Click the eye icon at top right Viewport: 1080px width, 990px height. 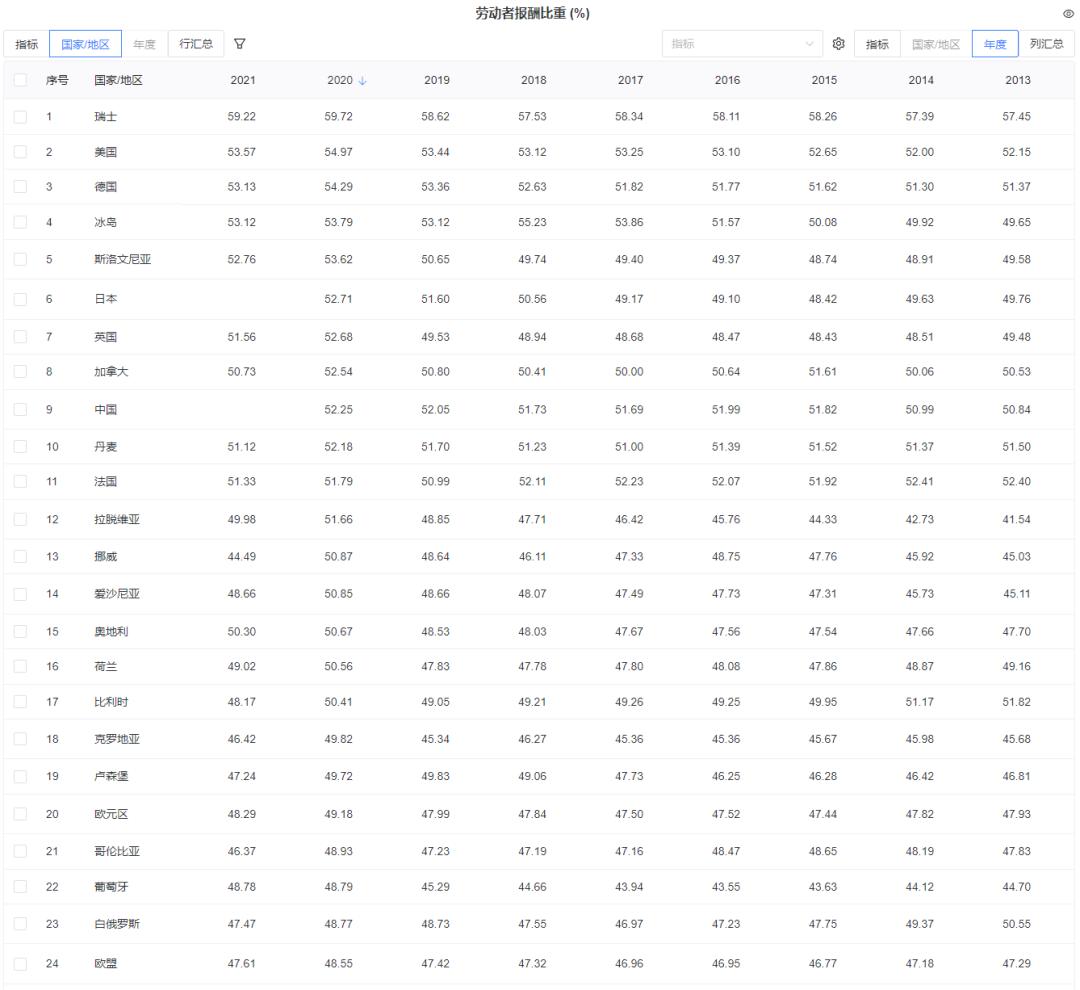1066,13
